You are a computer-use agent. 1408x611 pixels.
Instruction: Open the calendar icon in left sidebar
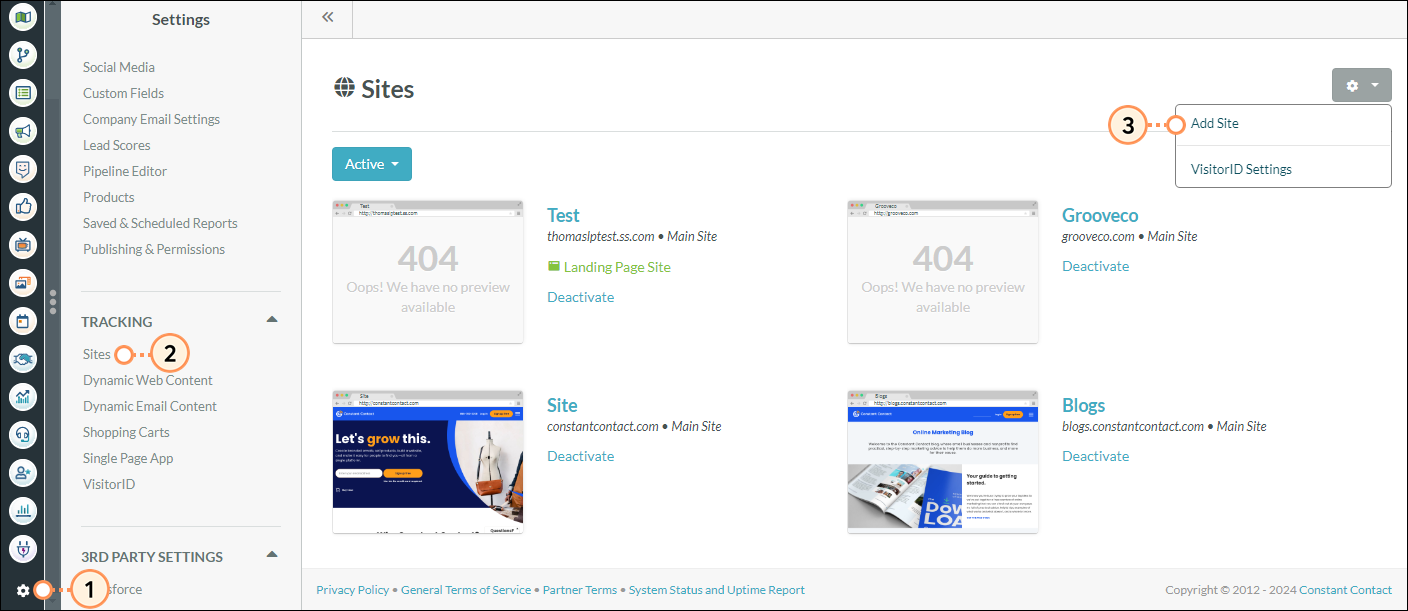pos(23,321)
